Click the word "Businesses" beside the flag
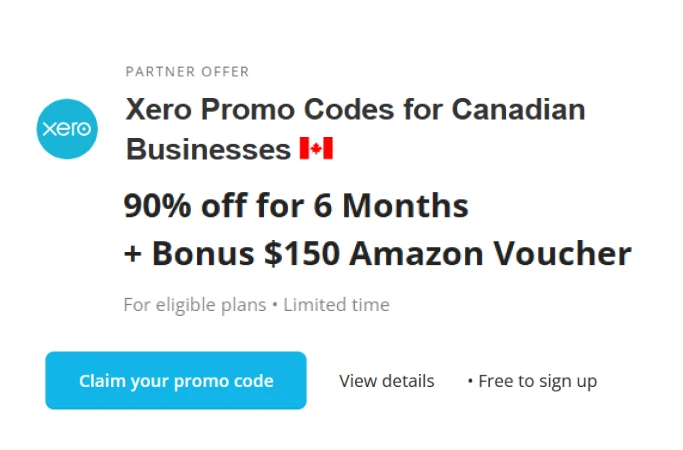683x450 pixels. click(x=208, y=150)
